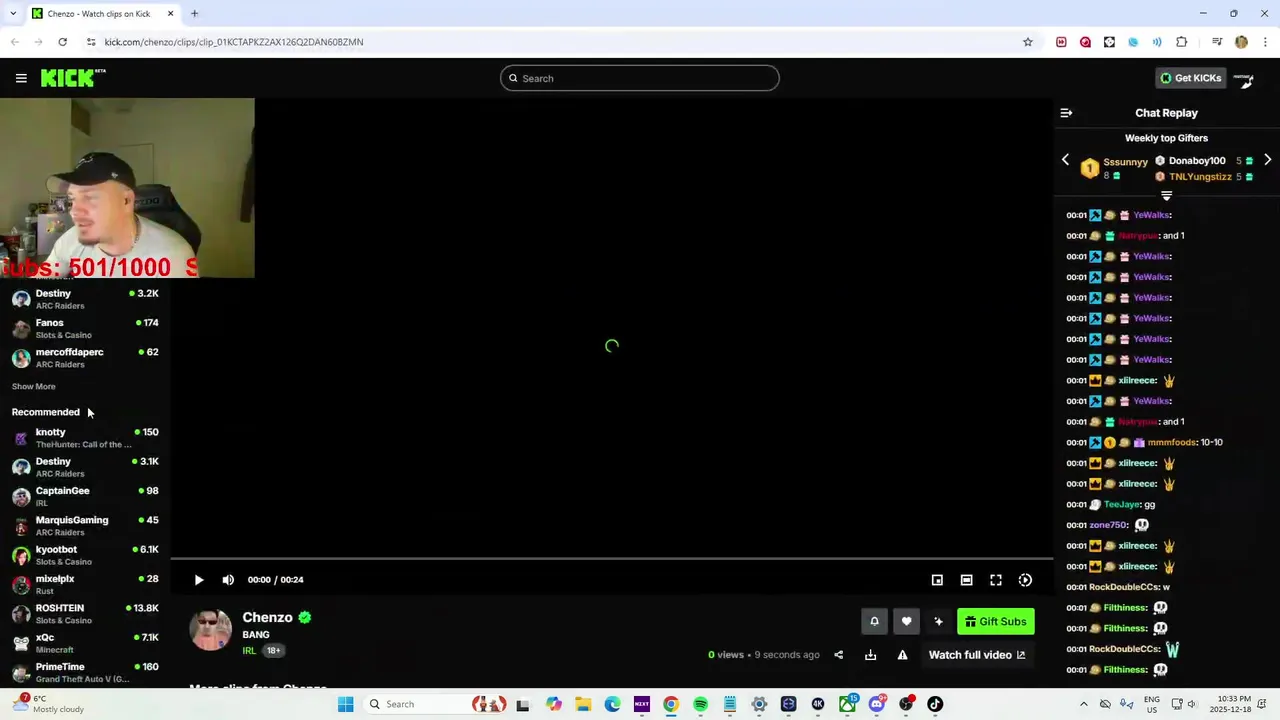Open knotty recommended channel
Screen dimensions: 1280x720
[85, 437]
